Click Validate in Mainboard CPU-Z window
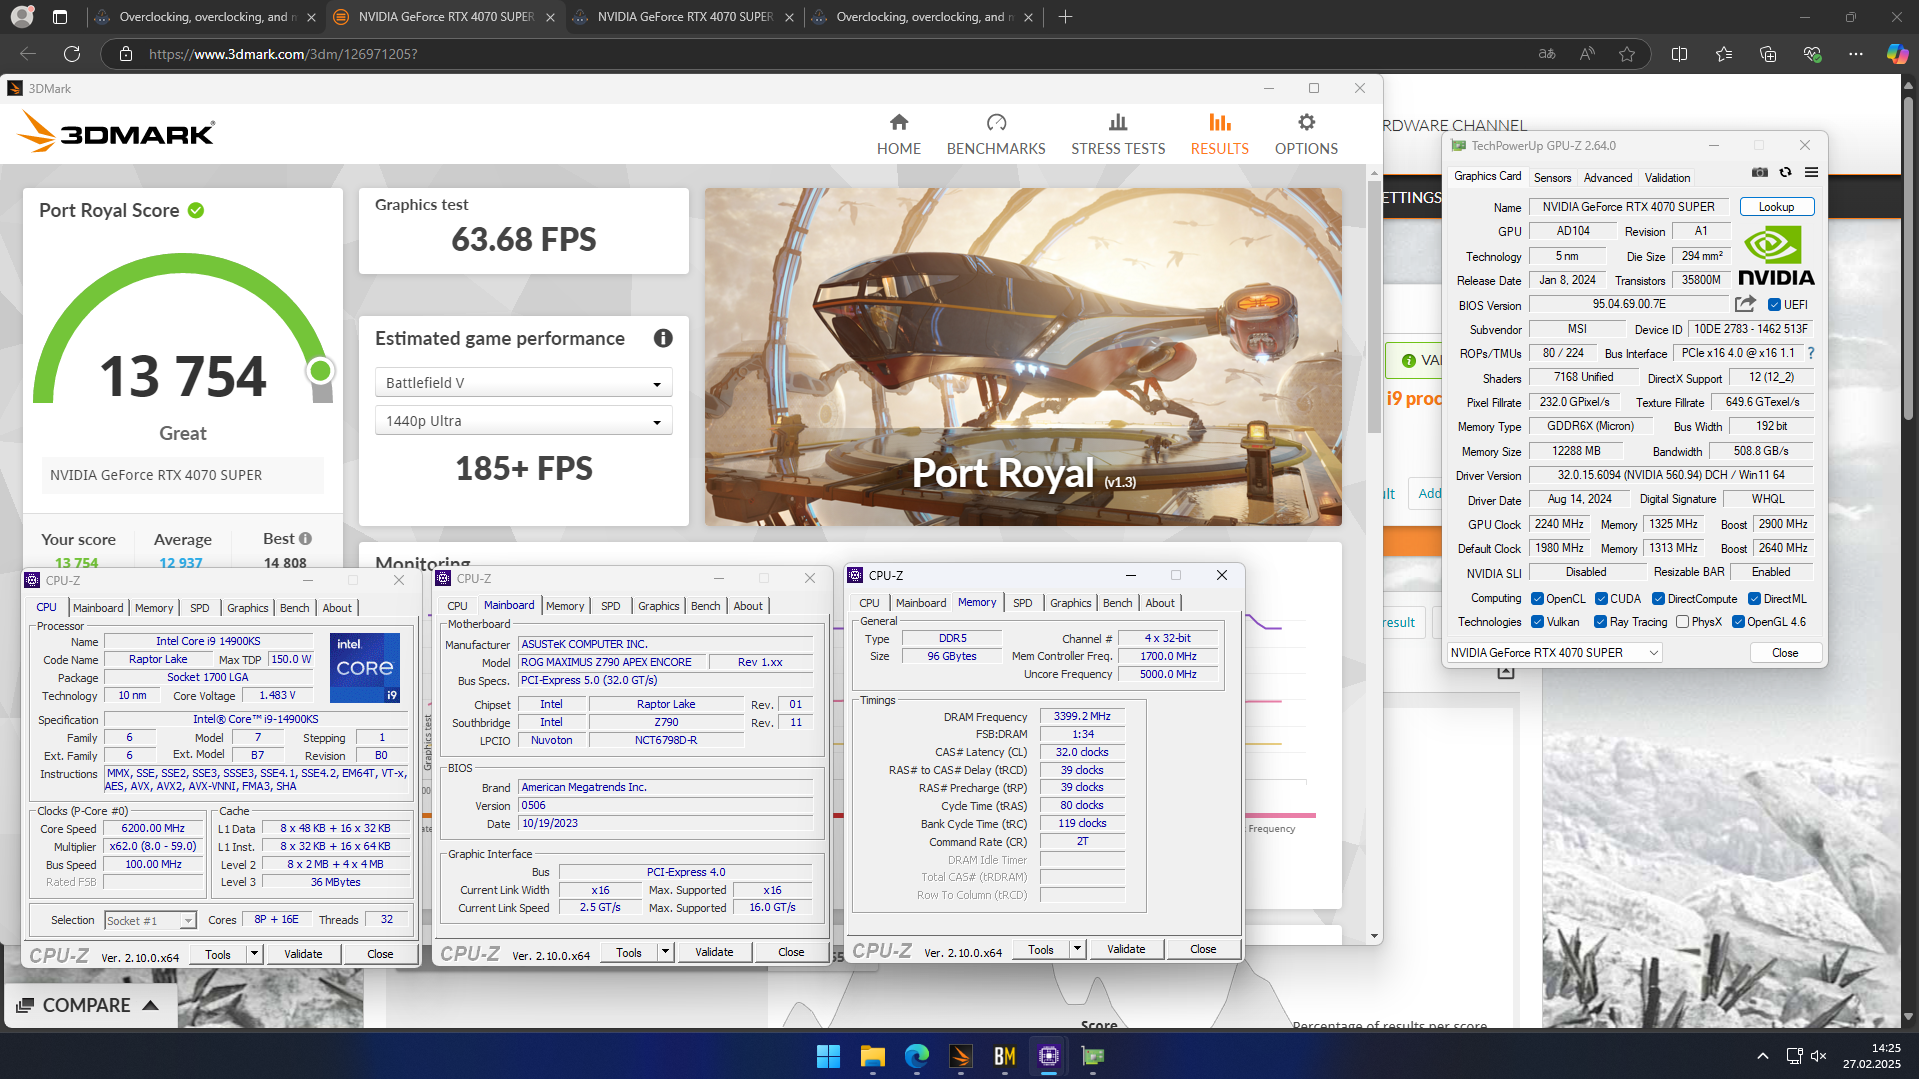Screen dimensions: 1919x1079 [714, 952]
